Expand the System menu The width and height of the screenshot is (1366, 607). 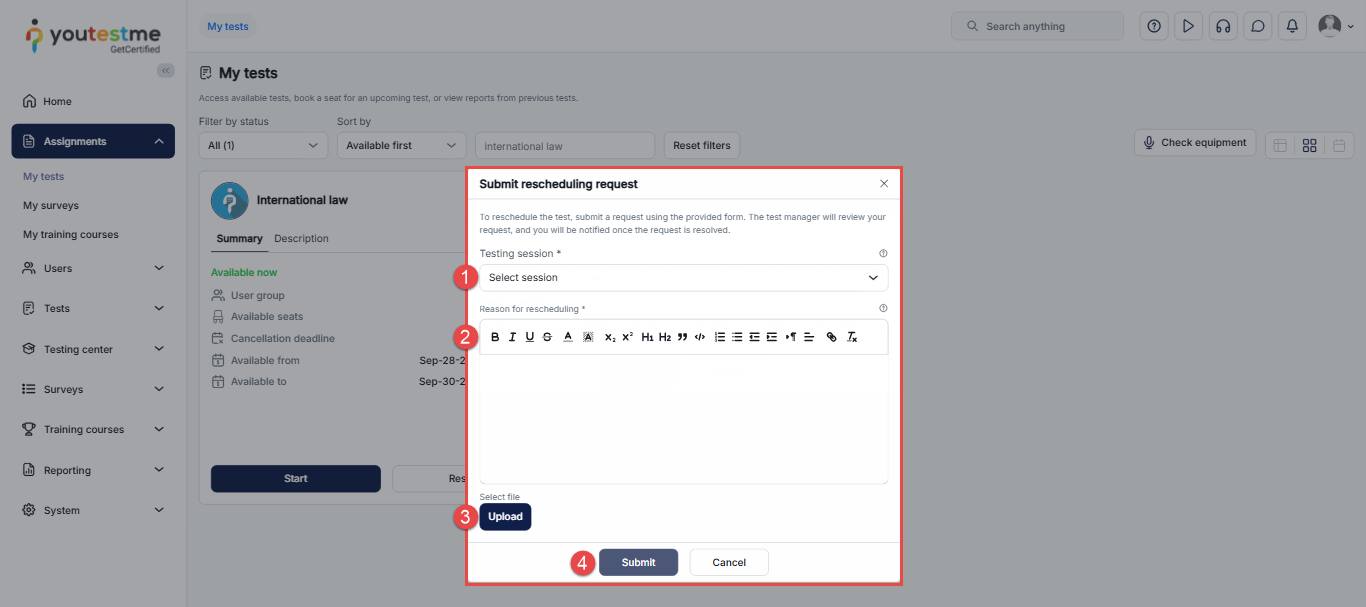pyautogui.click(x=93, y=510)
